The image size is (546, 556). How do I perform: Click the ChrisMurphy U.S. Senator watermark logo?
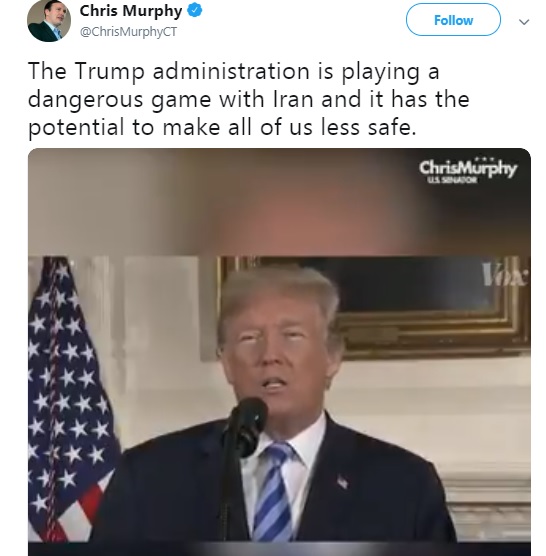[468, 171]
